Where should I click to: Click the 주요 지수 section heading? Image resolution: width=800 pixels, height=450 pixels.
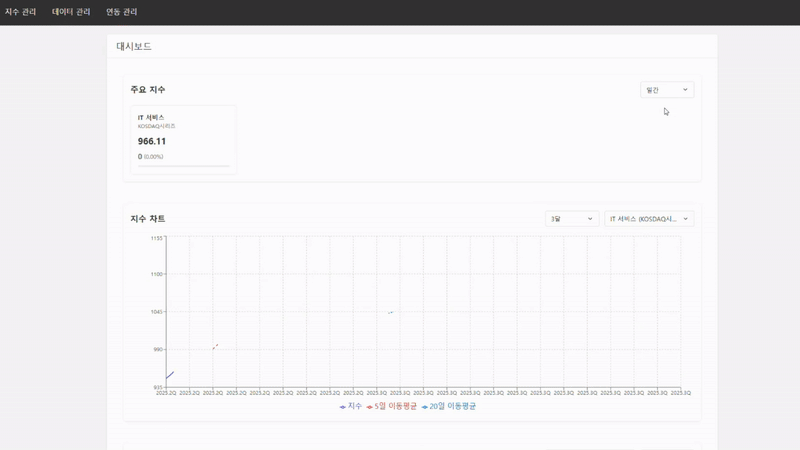pyautogui.click(x=148, y=90)
